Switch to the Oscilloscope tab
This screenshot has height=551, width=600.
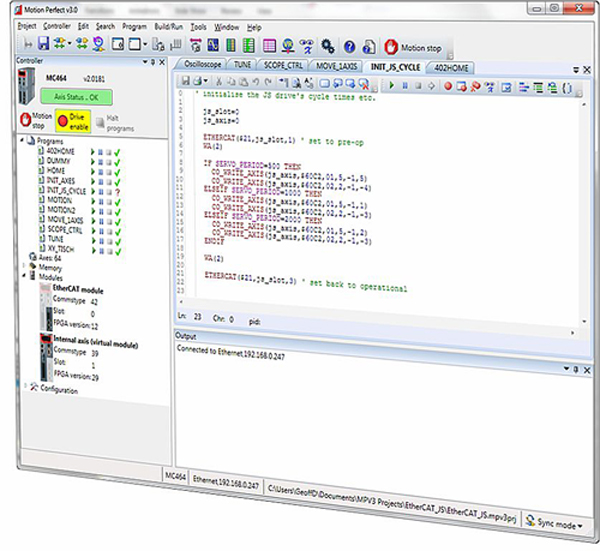pos(203,66)
